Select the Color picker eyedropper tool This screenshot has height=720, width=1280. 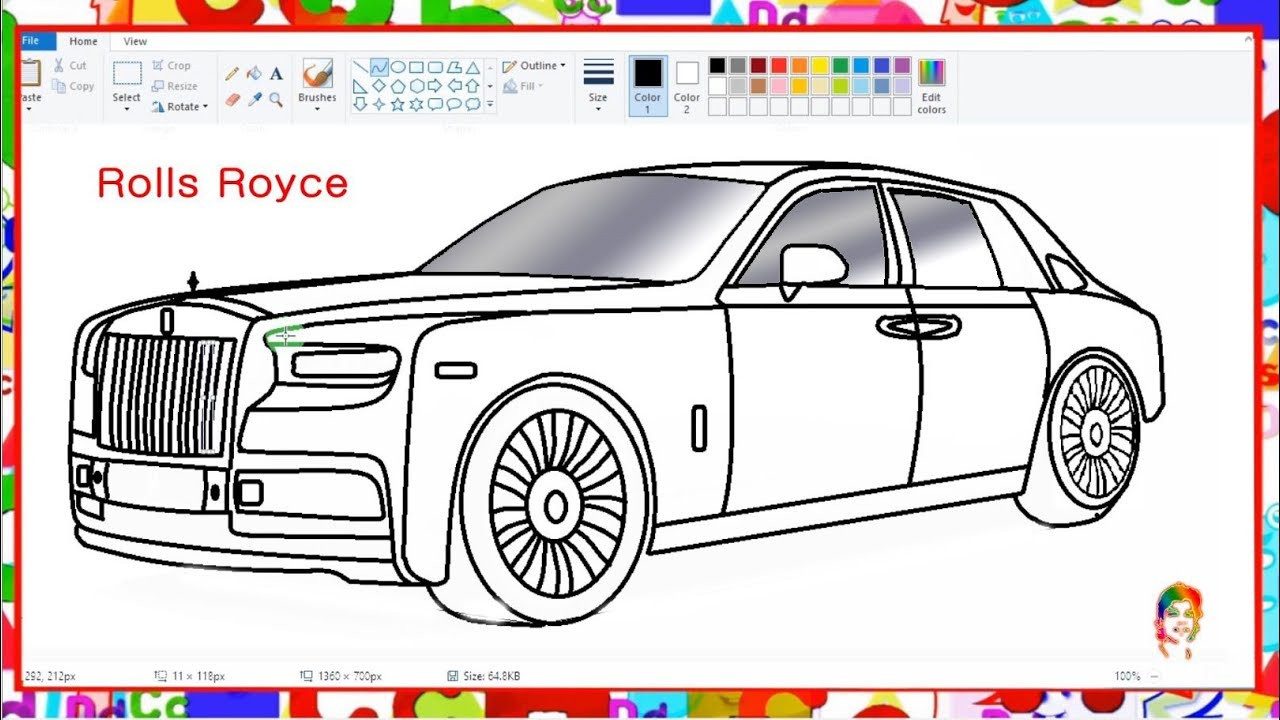(254, 100)
